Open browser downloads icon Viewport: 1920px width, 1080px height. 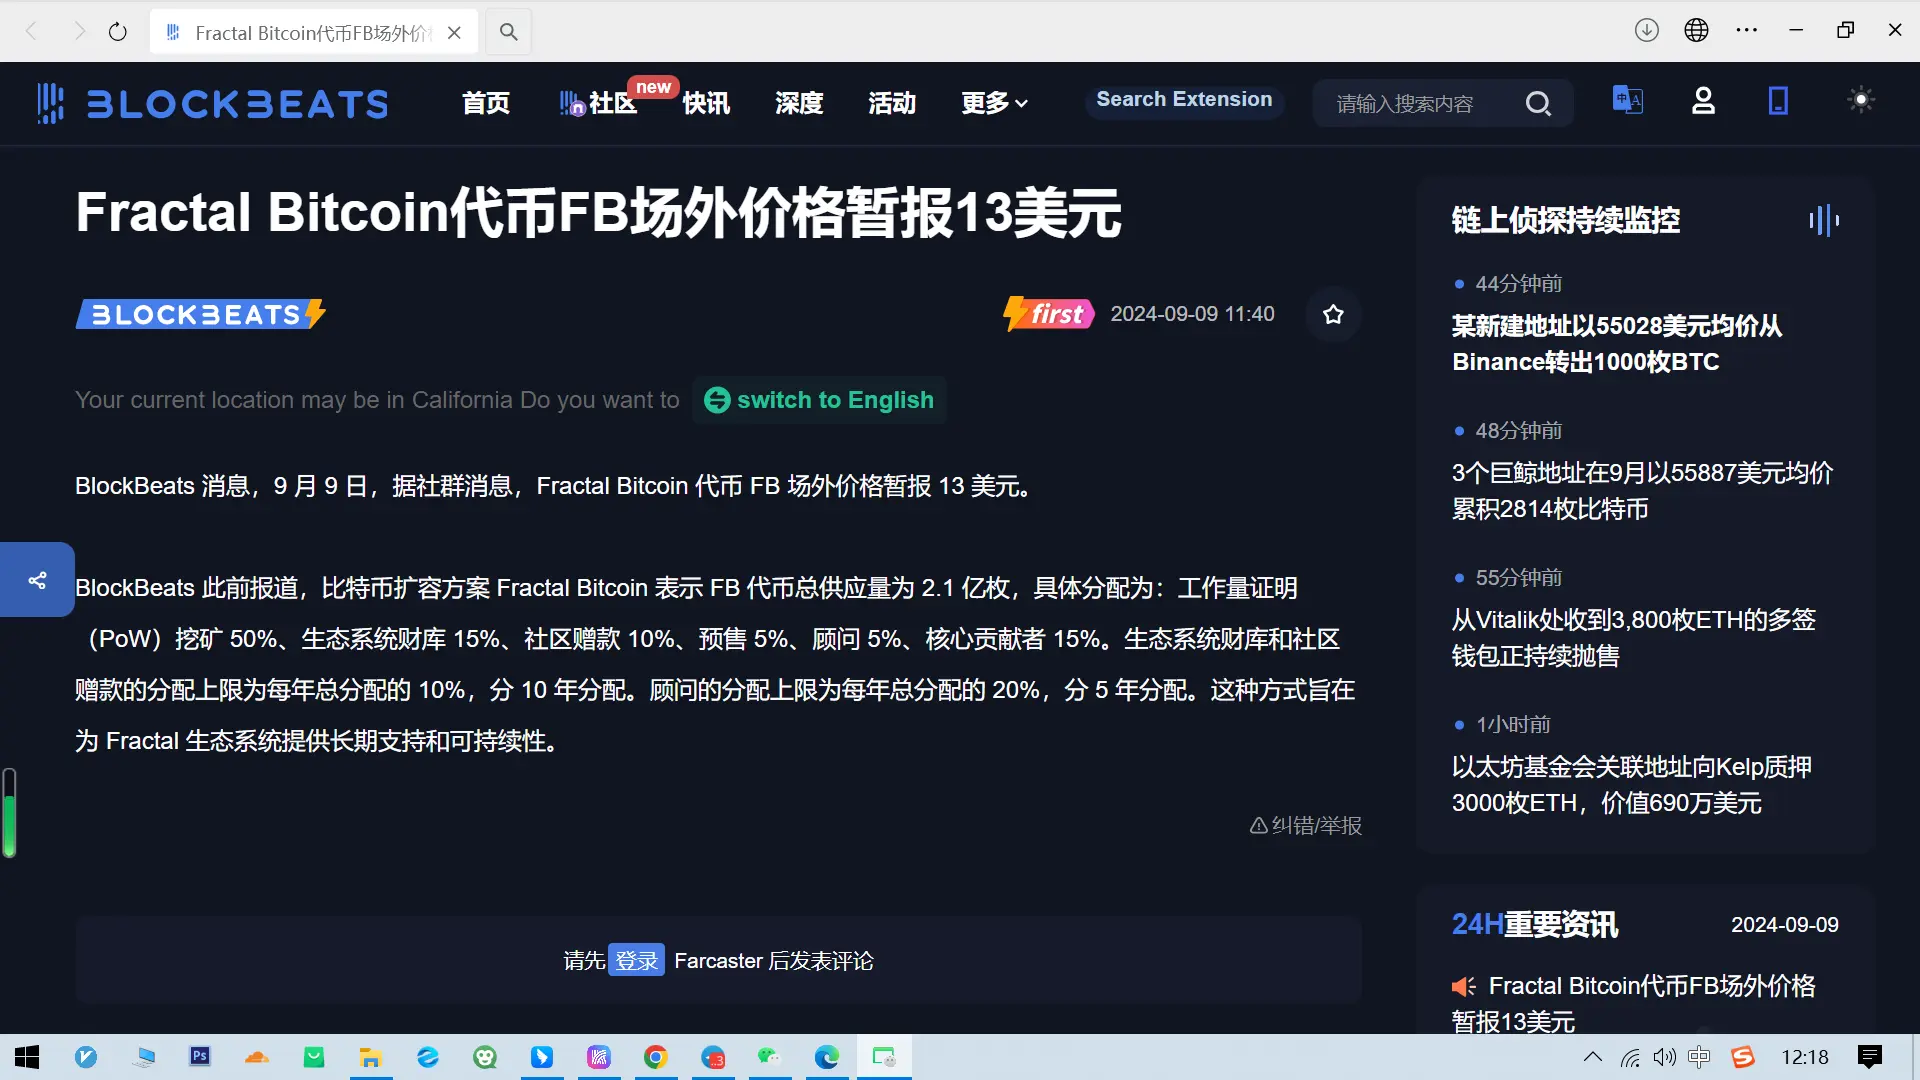[x=1646, y=30]
